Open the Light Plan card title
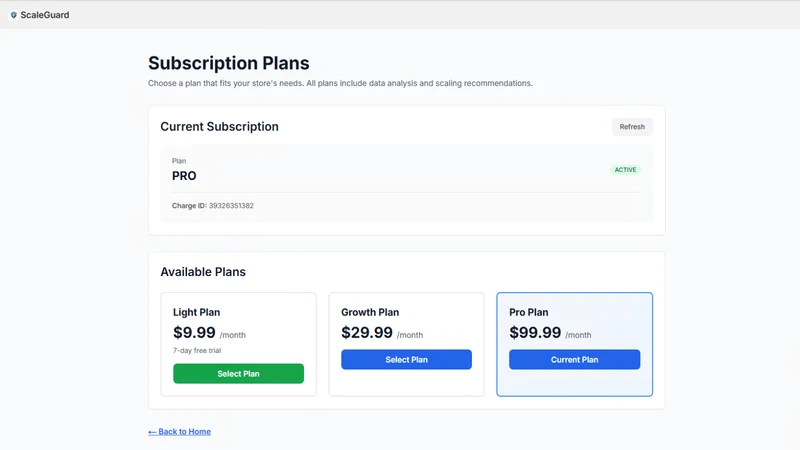The image size is (800, 450). tap(196, 312)
